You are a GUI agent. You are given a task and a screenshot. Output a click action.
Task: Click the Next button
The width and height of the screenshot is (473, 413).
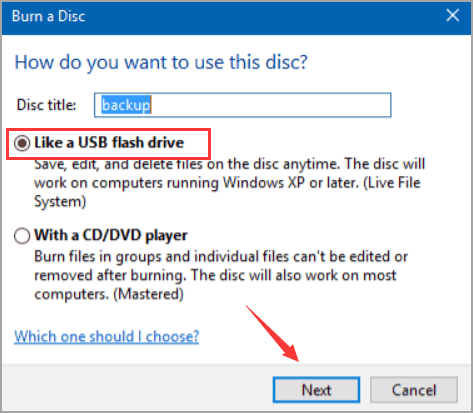click(x=316, y=390)
